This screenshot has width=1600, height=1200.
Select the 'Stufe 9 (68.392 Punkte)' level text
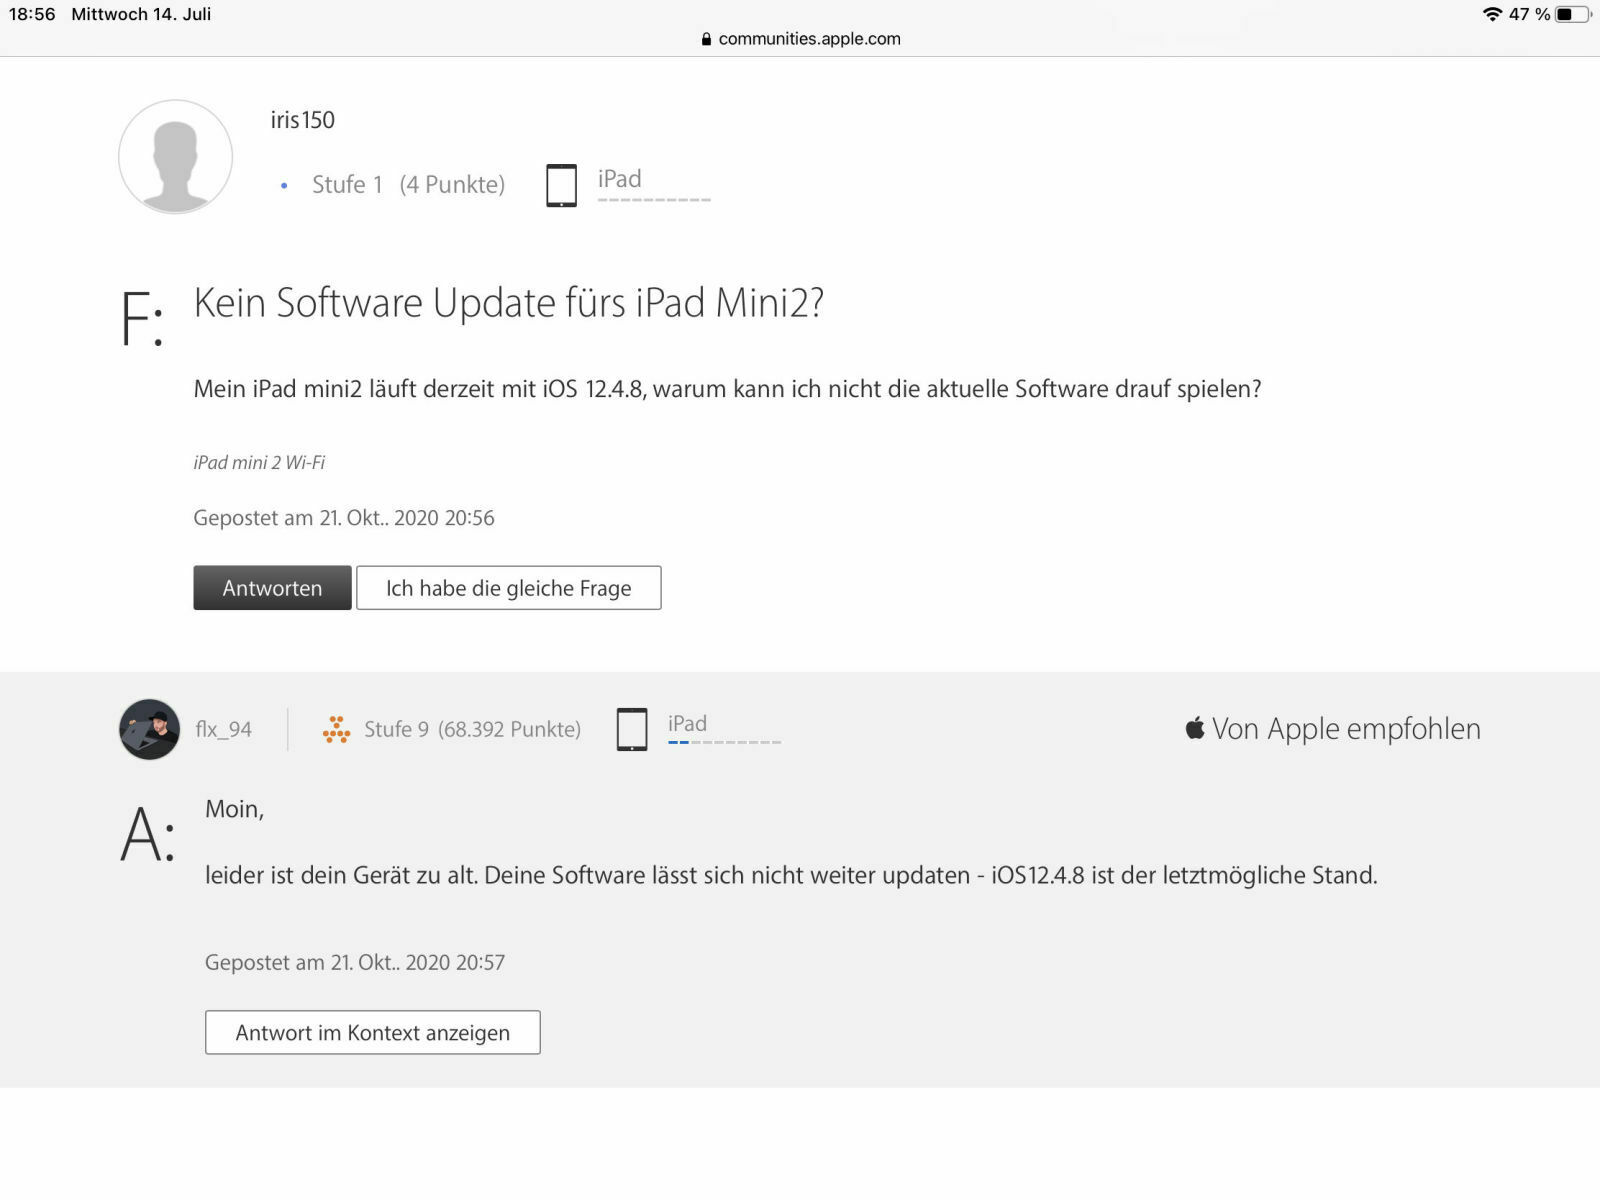[x=472, y=729]
